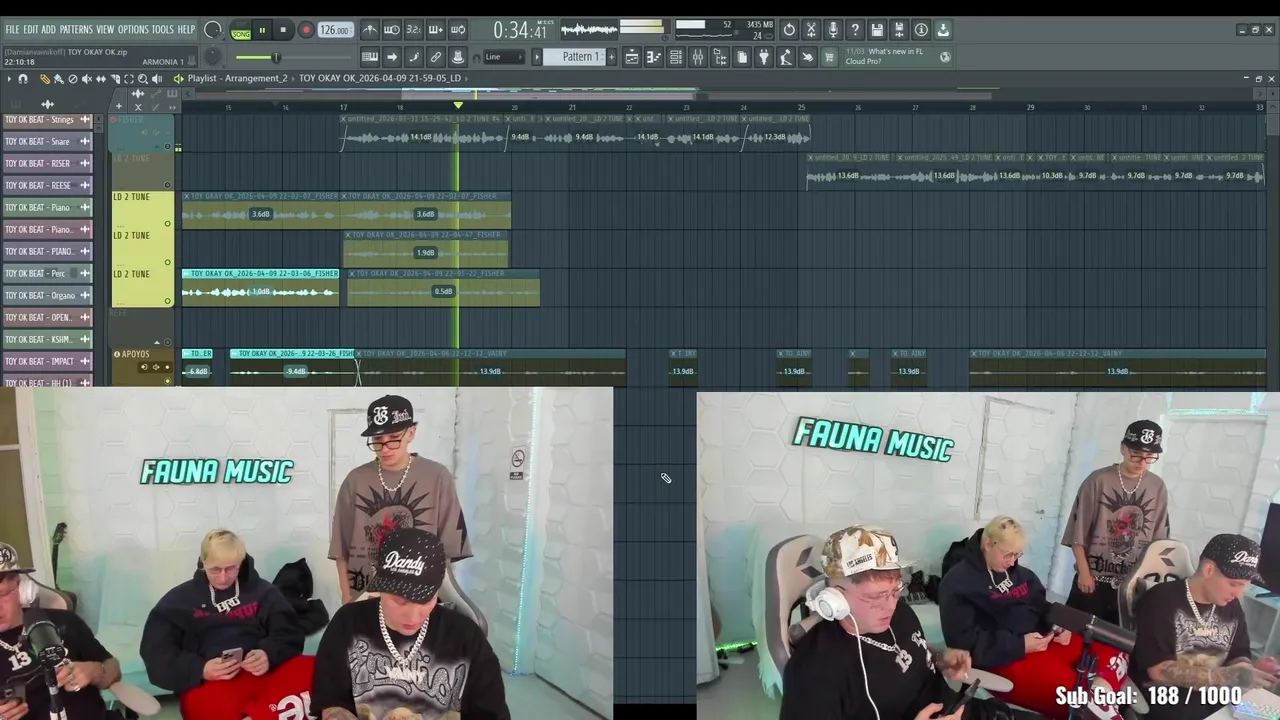This screenshot has width=1280, height=720.
Task: Open the PATTERNS menu
Action: point(76,30)
